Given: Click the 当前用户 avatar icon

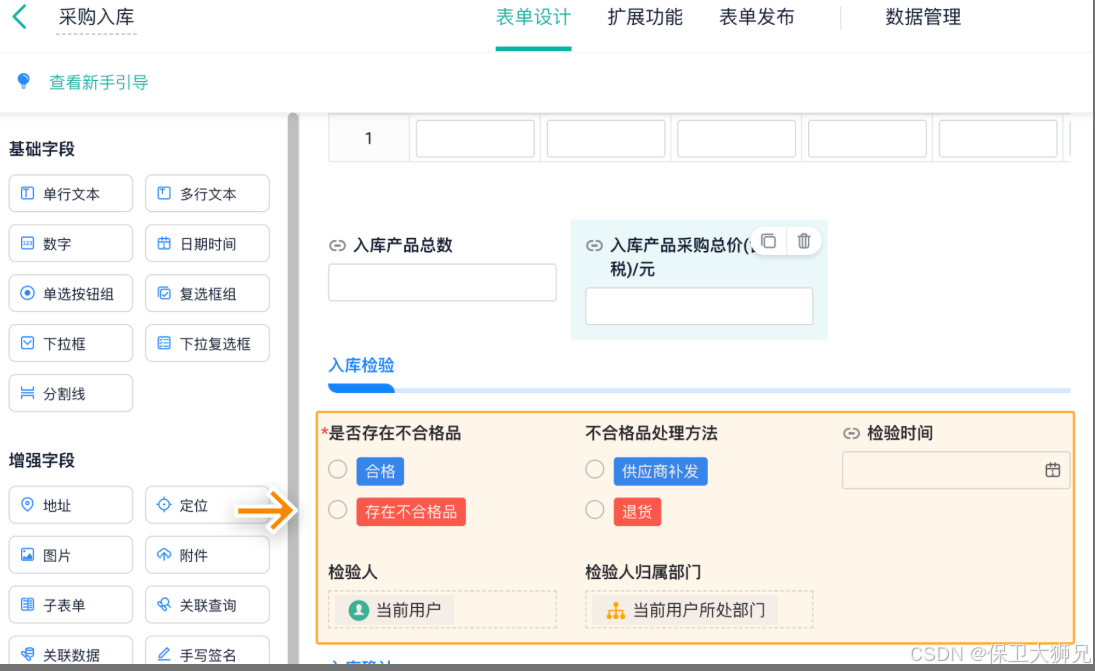Looking at the screenshot, I should point(358,610).
